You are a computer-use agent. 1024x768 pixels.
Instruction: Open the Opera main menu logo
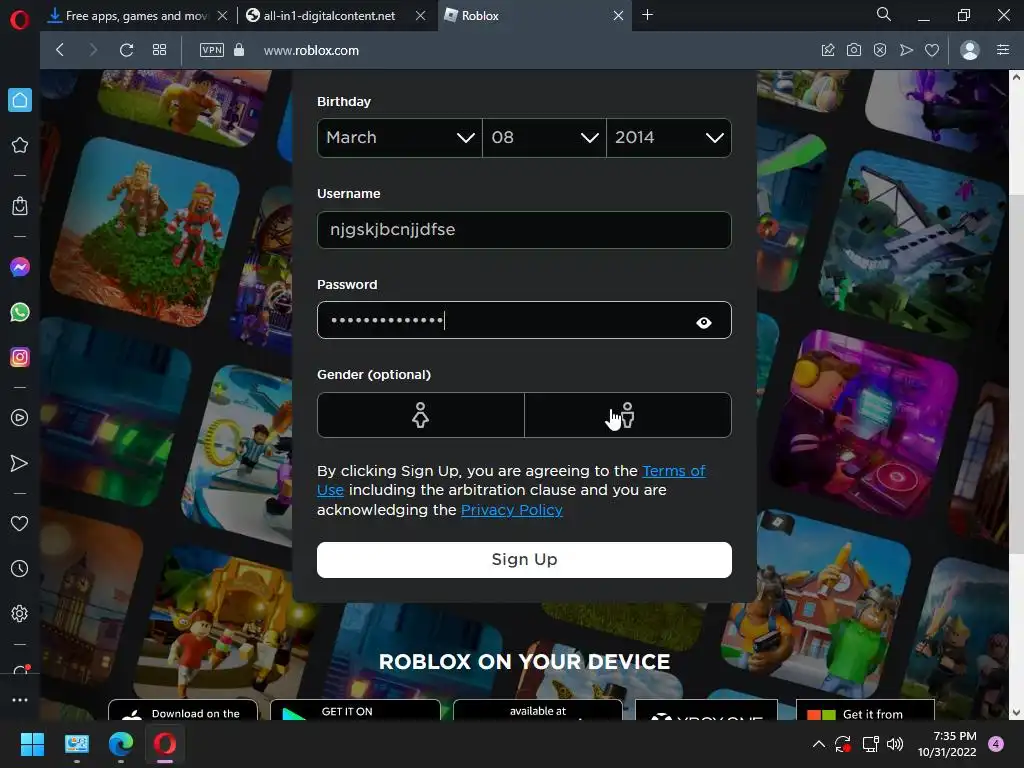tap(20, 20)
